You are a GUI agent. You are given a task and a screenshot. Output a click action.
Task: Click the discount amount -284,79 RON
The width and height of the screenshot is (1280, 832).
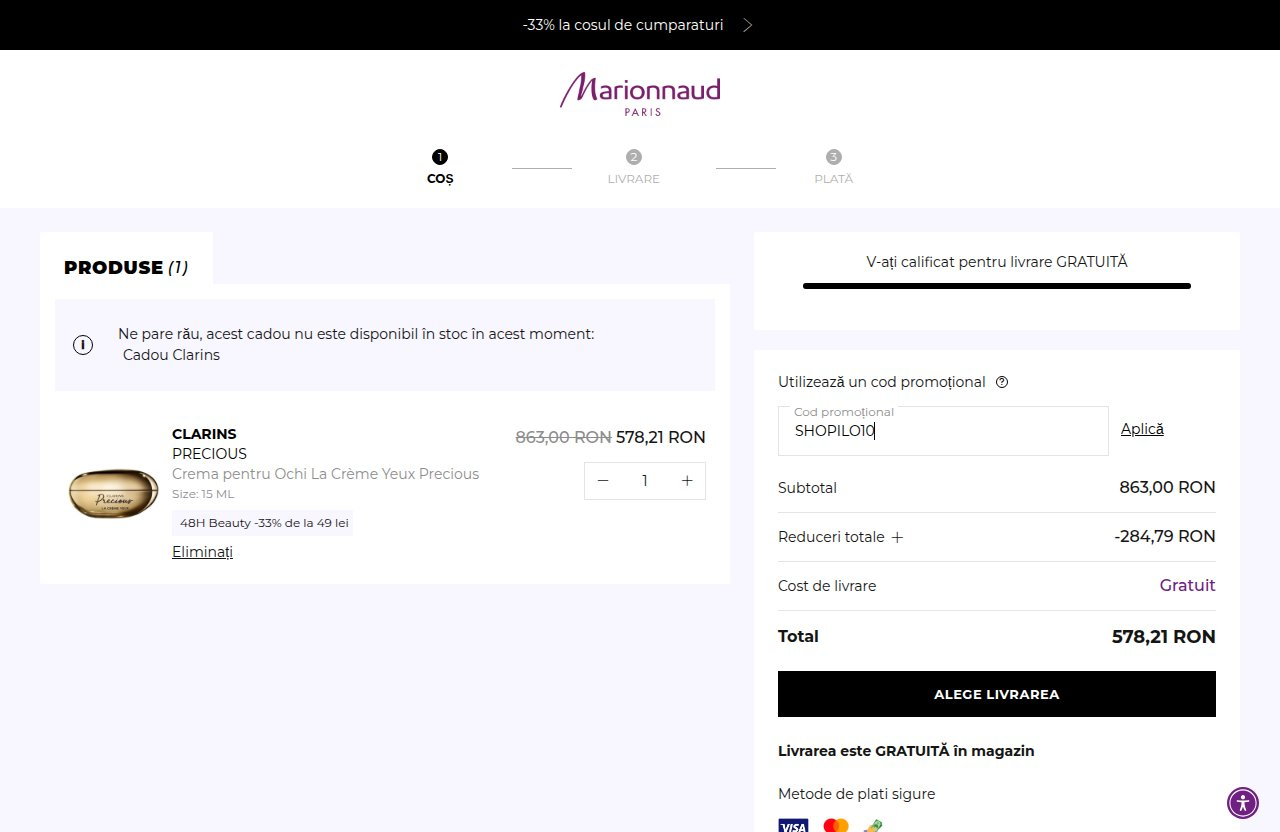1165,537
